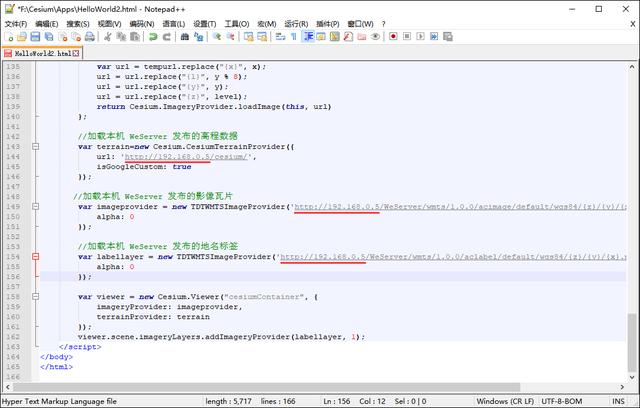
Task: Save the current file with the Save icon
Action: coord(36,37)
